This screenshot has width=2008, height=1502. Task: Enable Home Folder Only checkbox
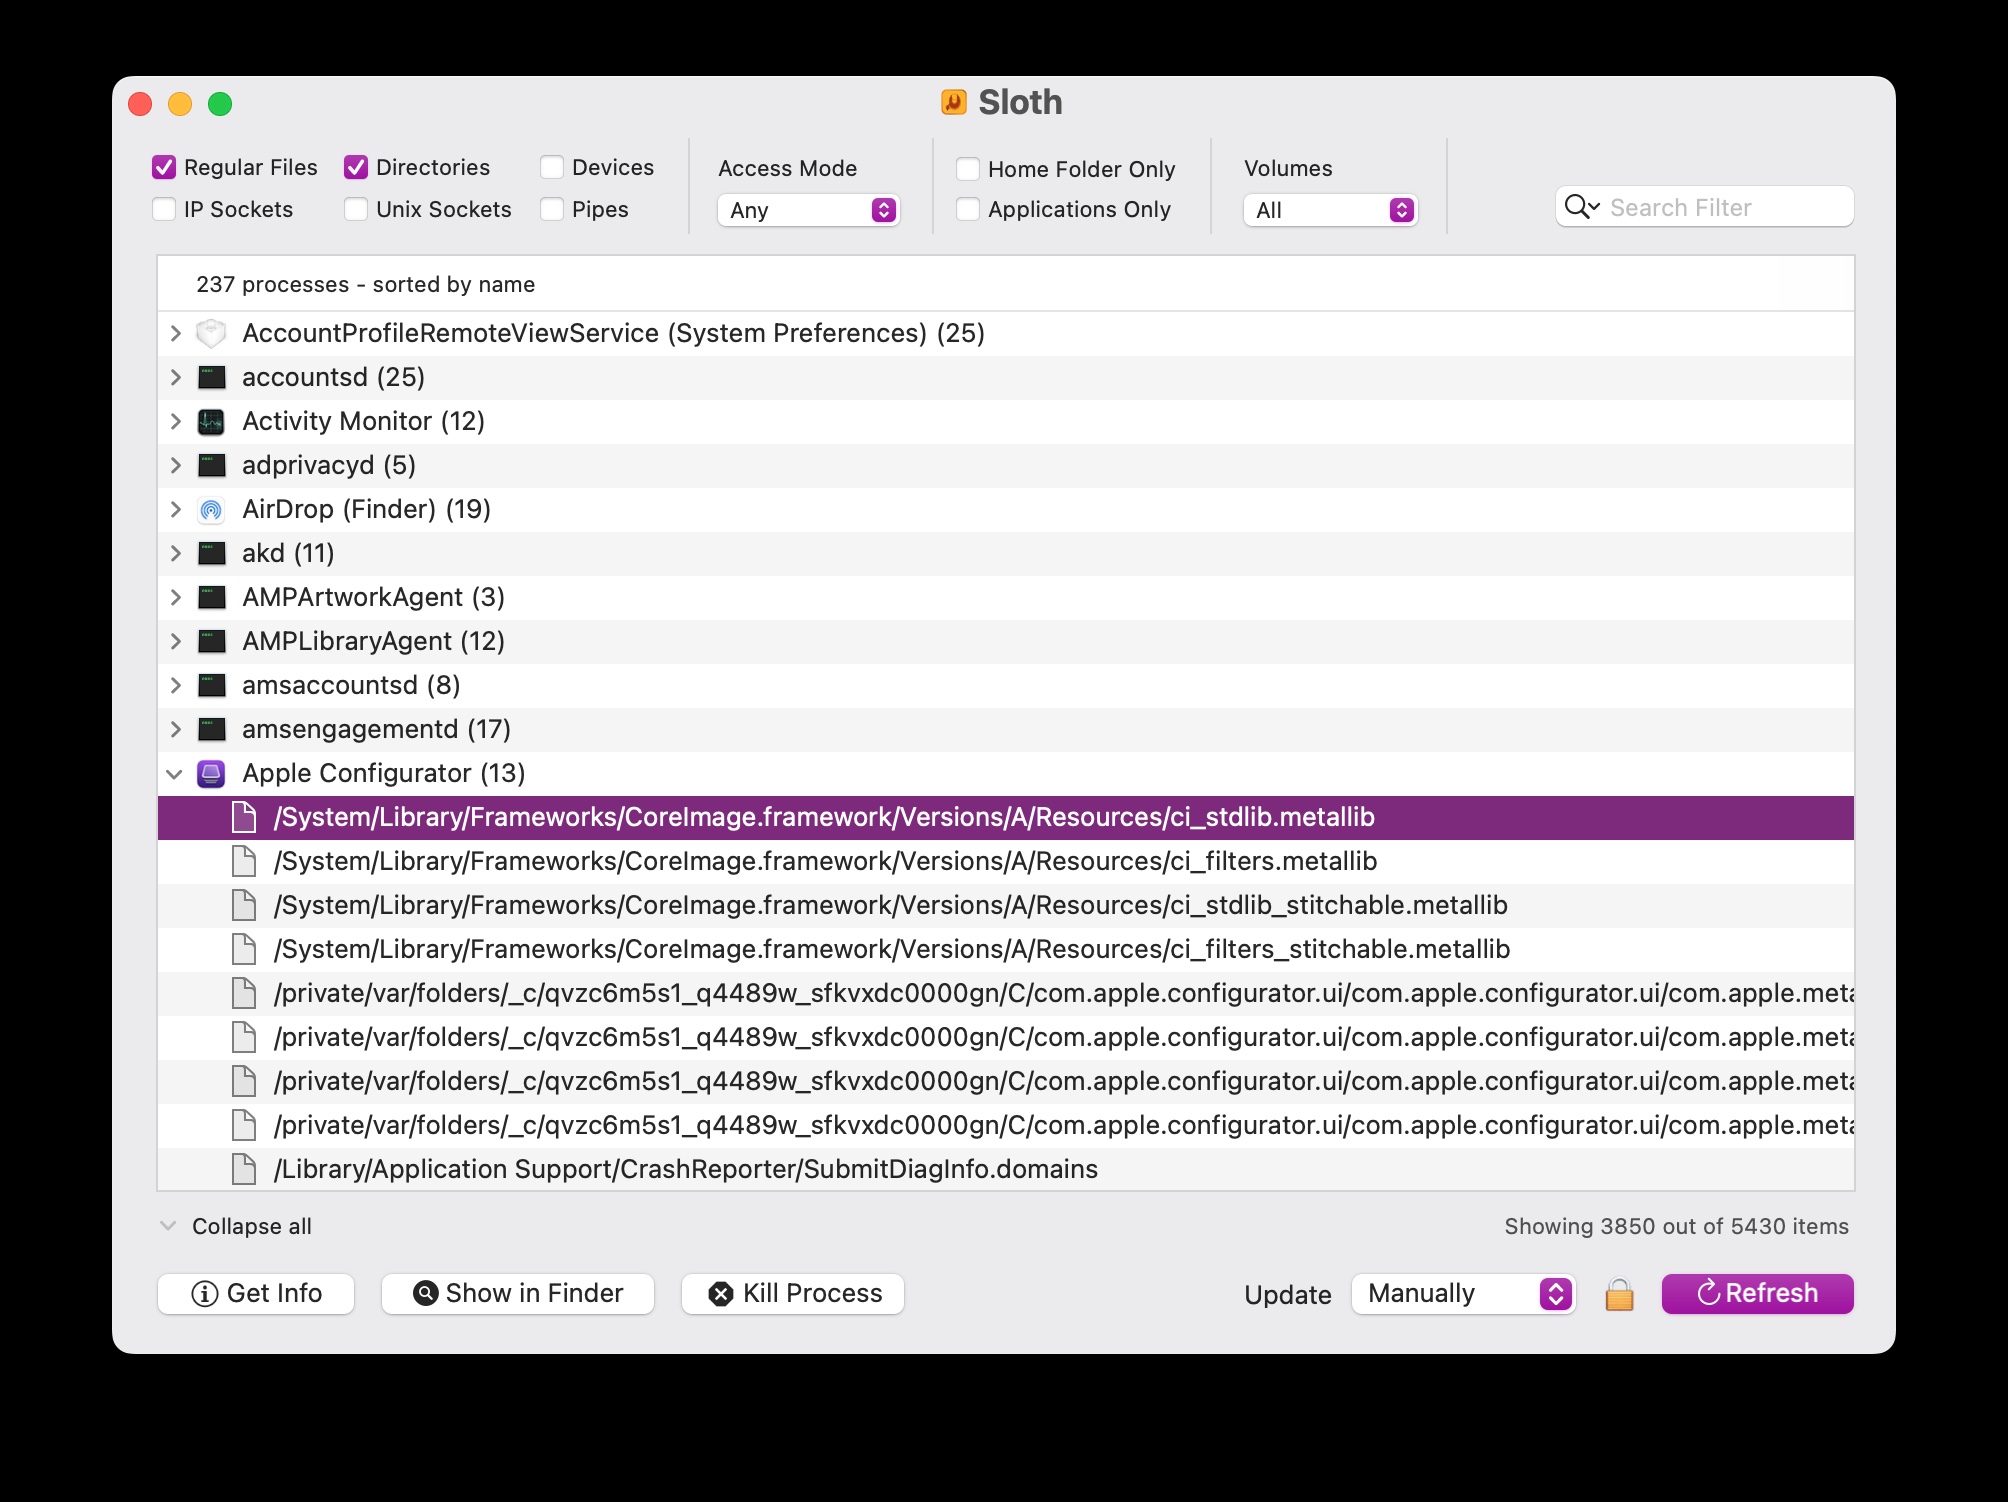pyautogui.click(x=968, y=169)
